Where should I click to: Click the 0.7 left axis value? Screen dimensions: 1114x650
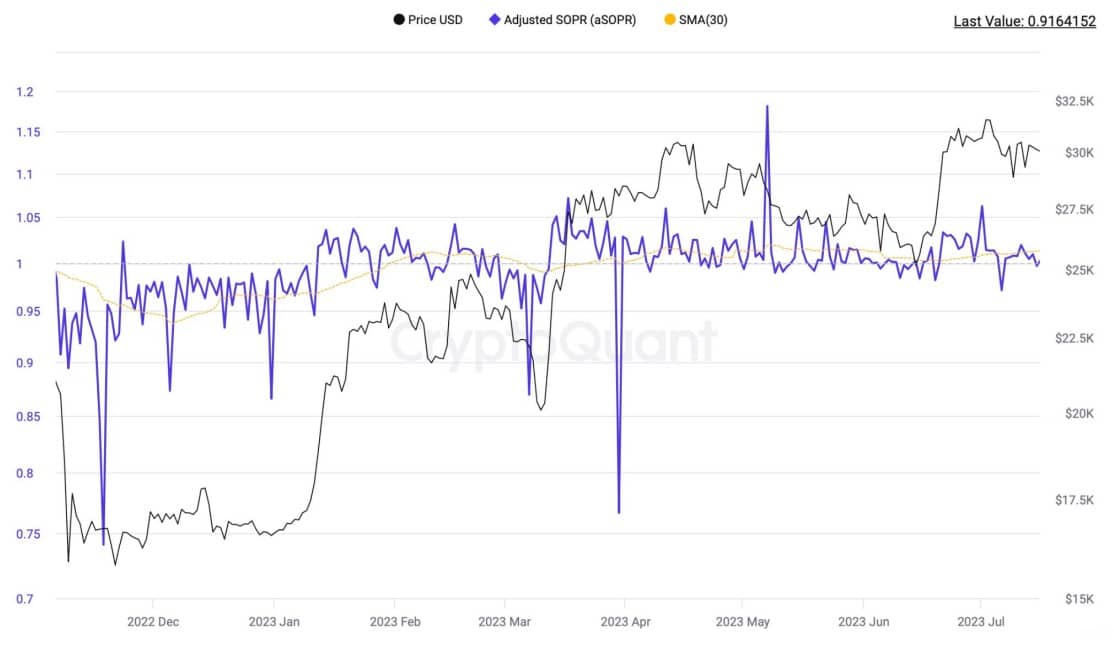click(x=24, y=599)
